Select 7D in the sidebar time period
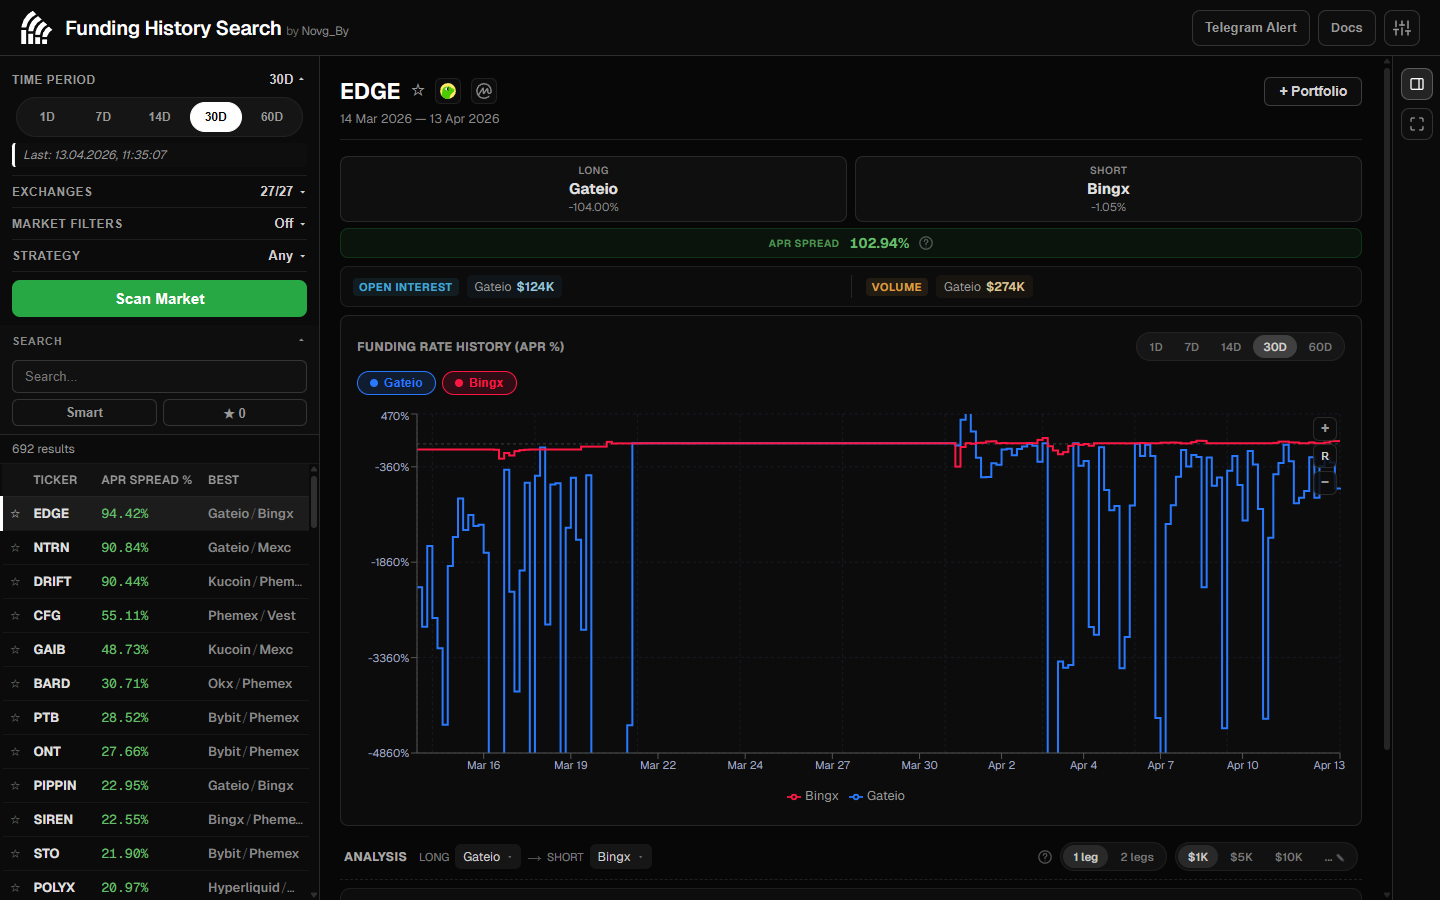This screenshot has width=1440, height=900. click(x=103, y=117)
